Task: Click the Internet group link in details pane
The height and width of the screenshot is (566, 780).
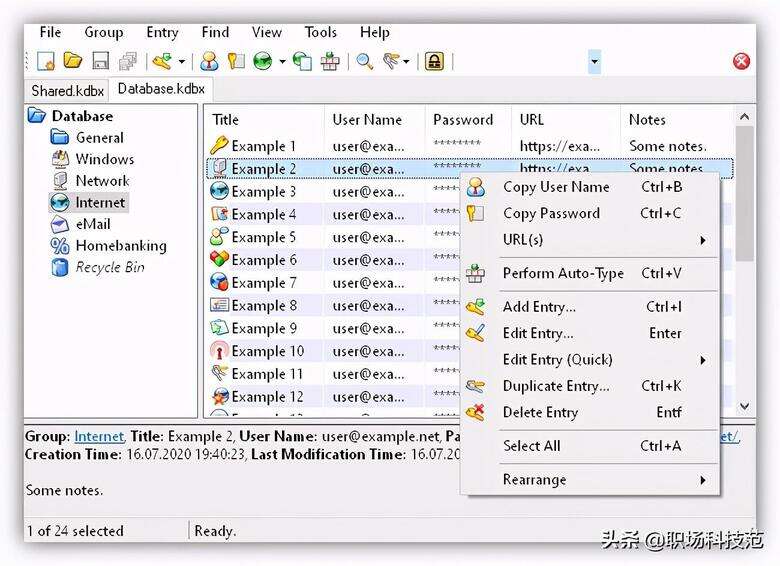Action: click(x=99, y=437)
